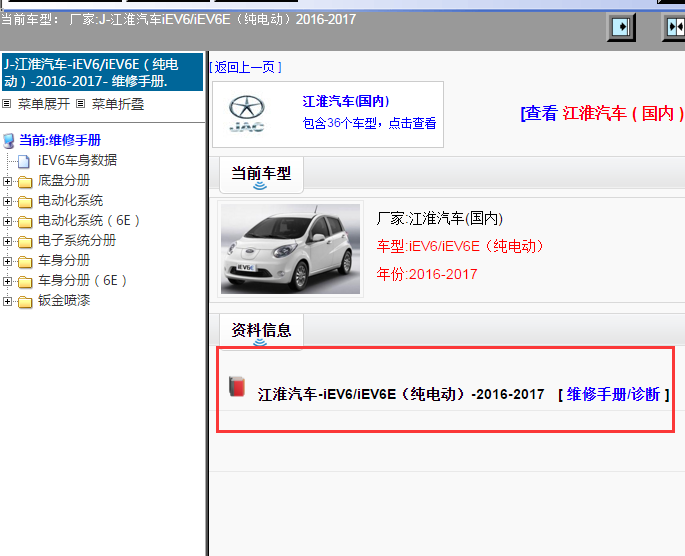This screenshot has width=685, height=556.
Task: Expand the 电动化系统（6E）tree node
Action: (7, 221)
